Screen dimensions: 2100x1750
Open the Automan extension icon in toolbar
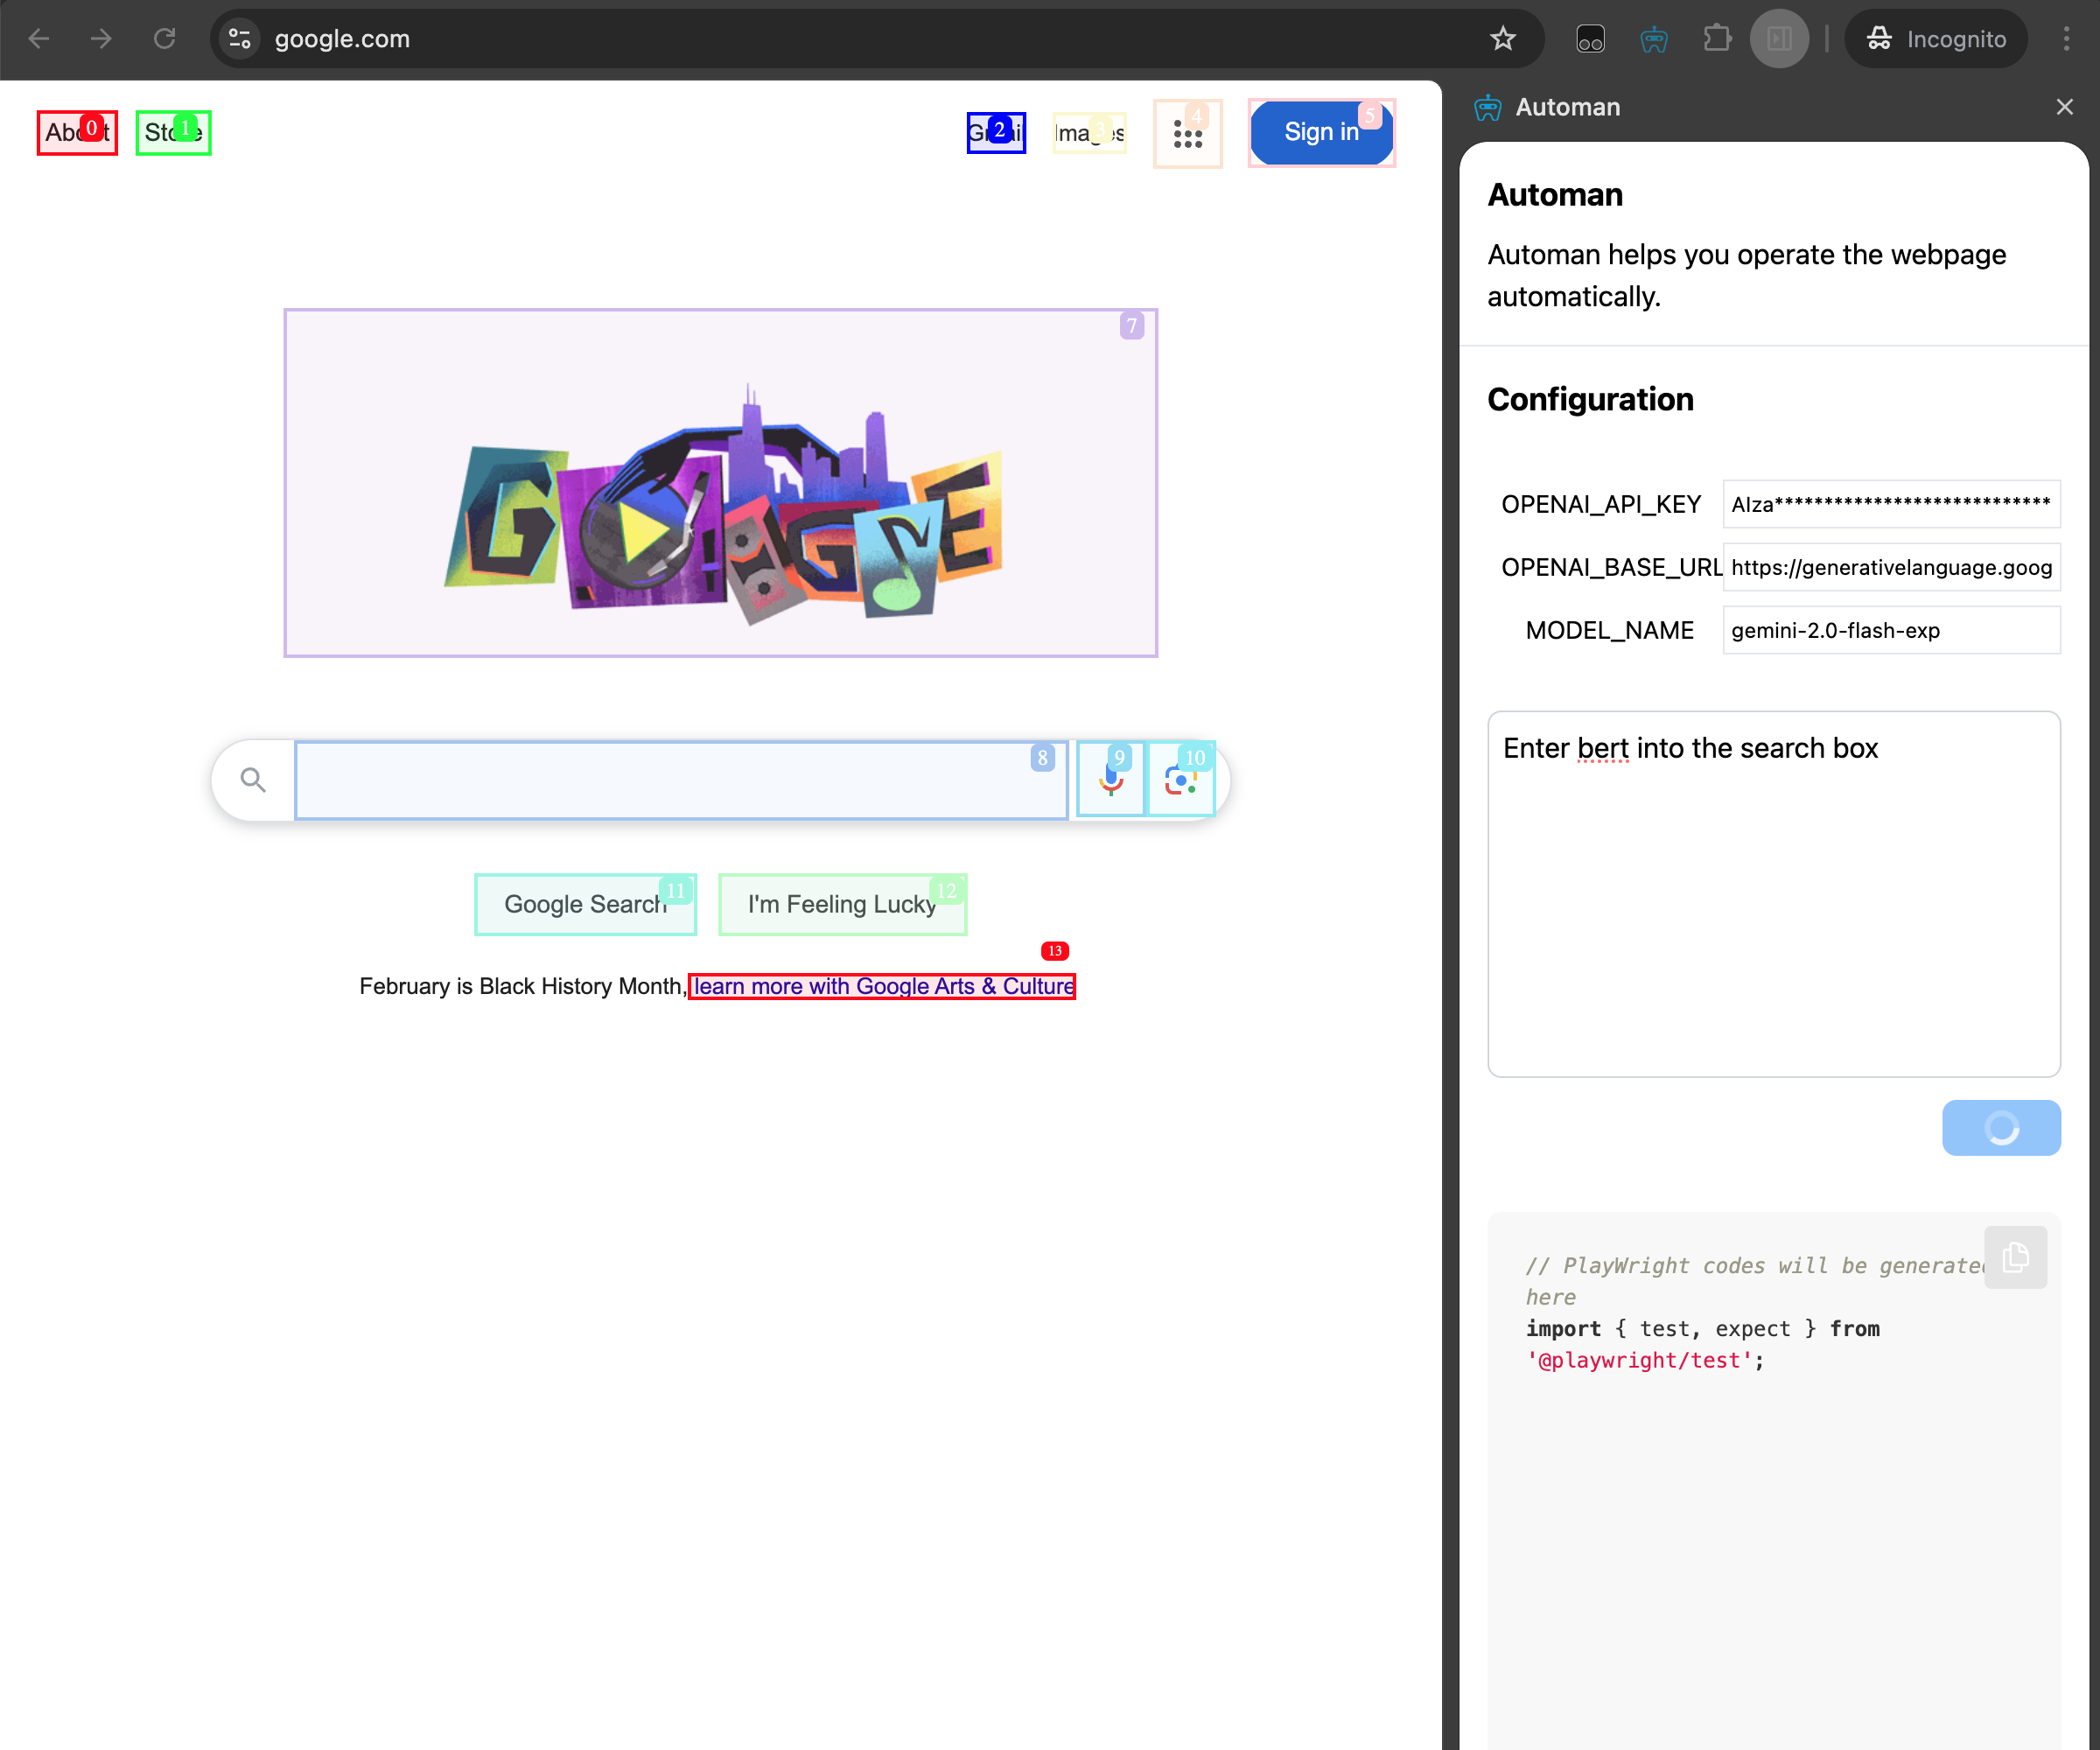pos(1653,39)
